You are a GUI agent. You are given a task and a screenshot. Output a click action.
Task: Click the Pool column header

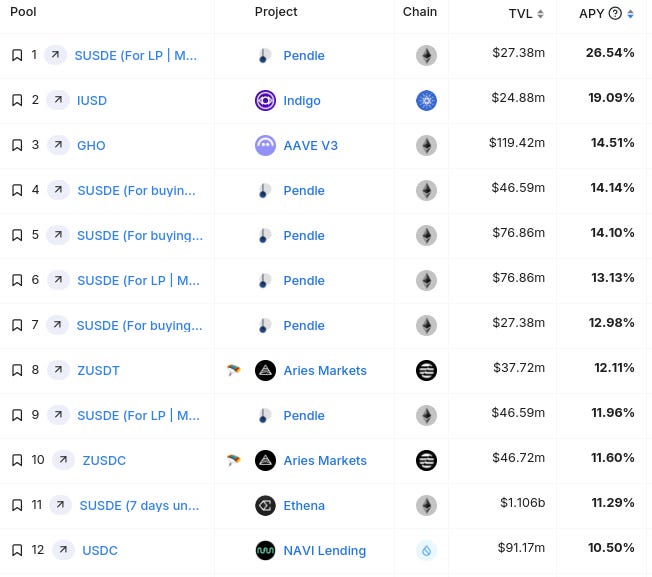pyautogui.click(x=23, y=12)
